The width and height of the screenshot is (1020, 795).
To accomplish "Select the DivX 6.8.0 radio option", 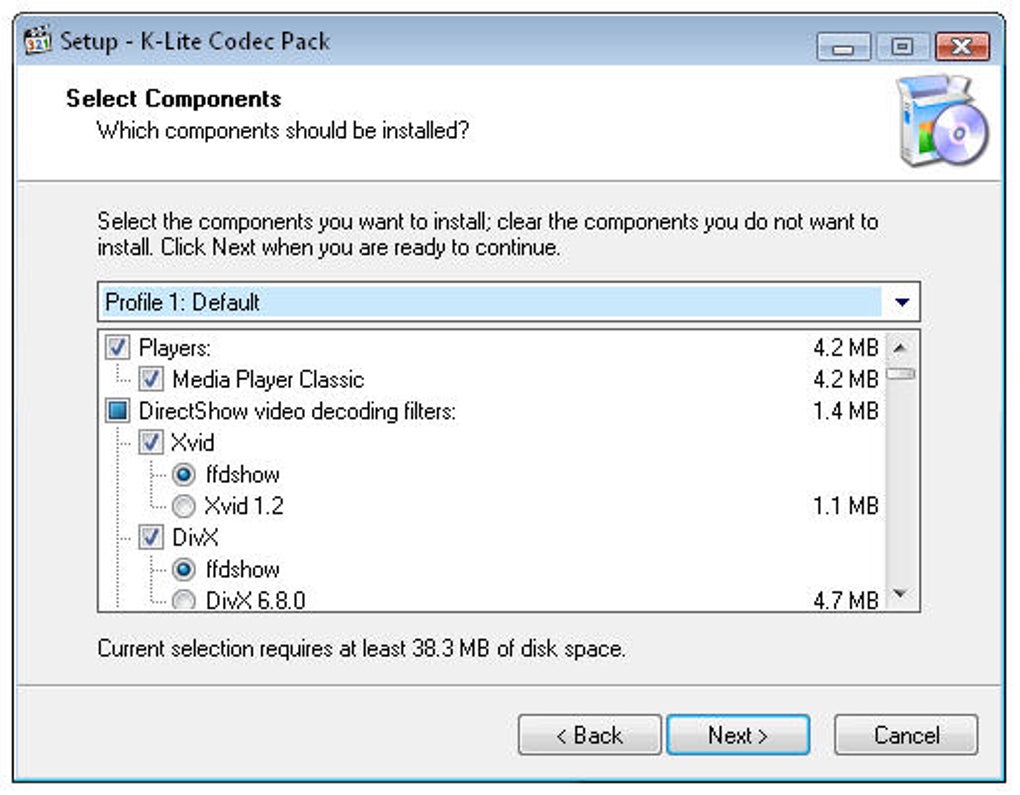I will tap(184, 600).
